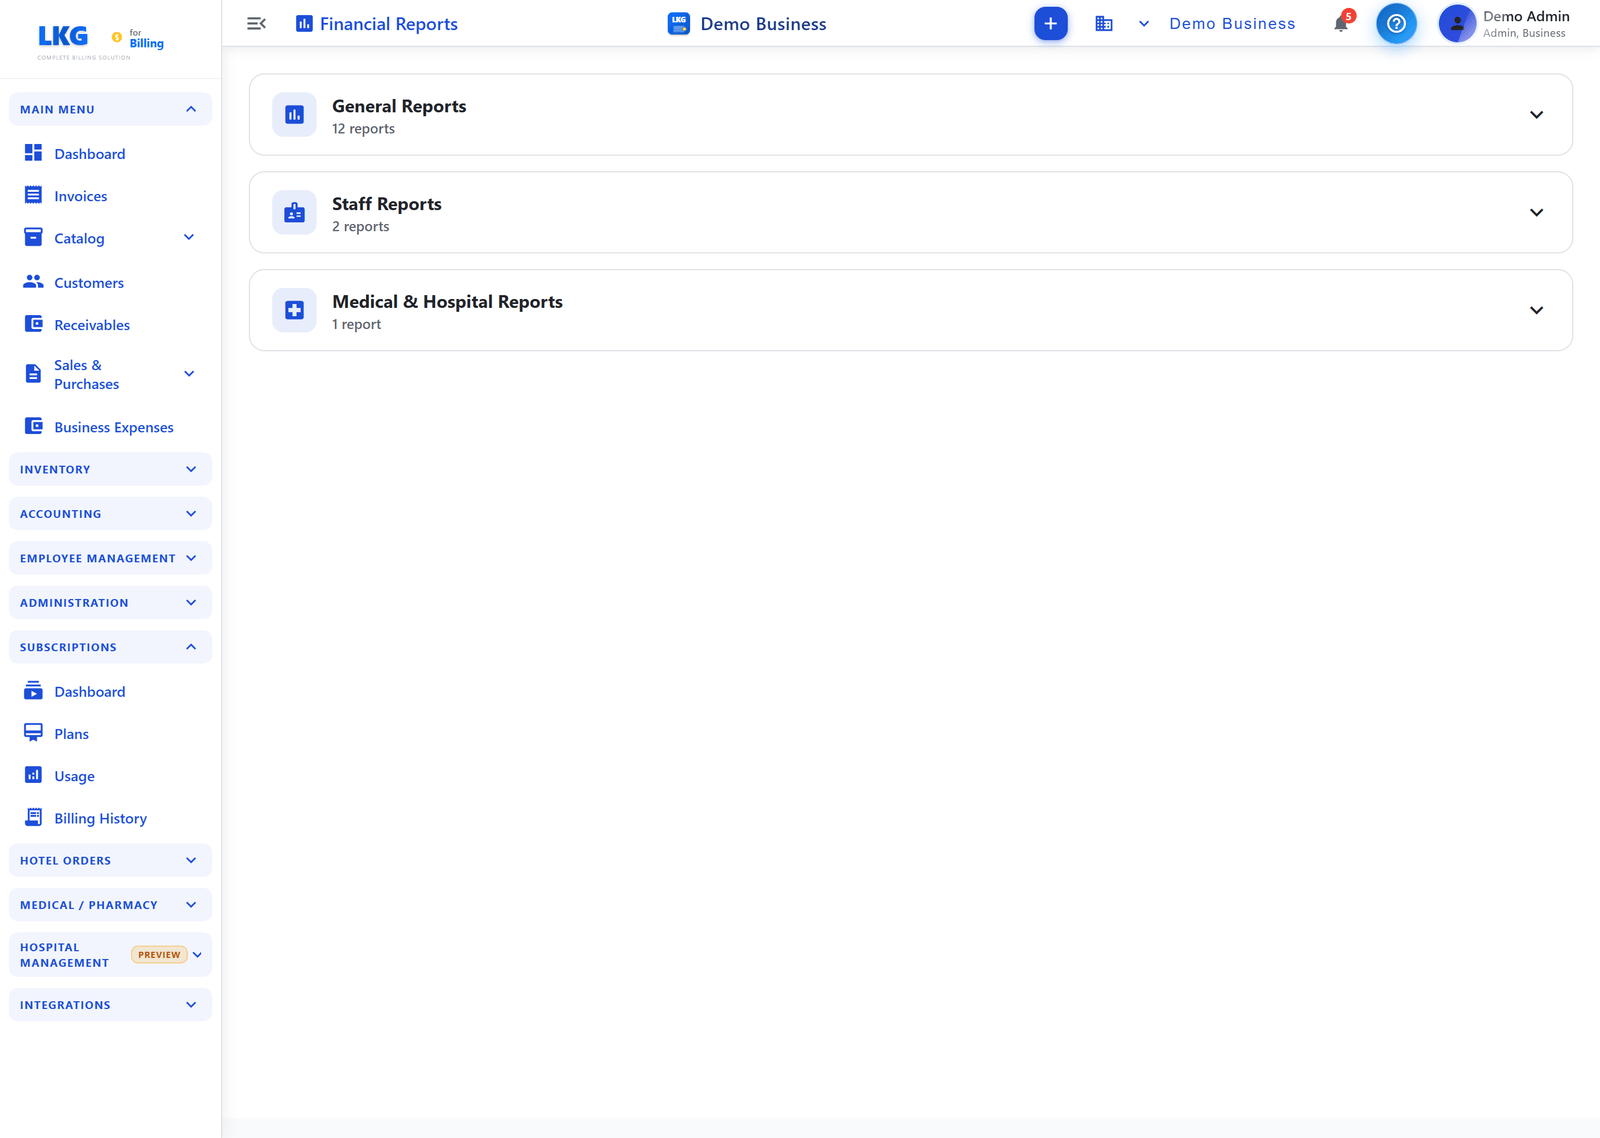
Task: Expand the Catalog submenu arrow
Action: [189, 237]
